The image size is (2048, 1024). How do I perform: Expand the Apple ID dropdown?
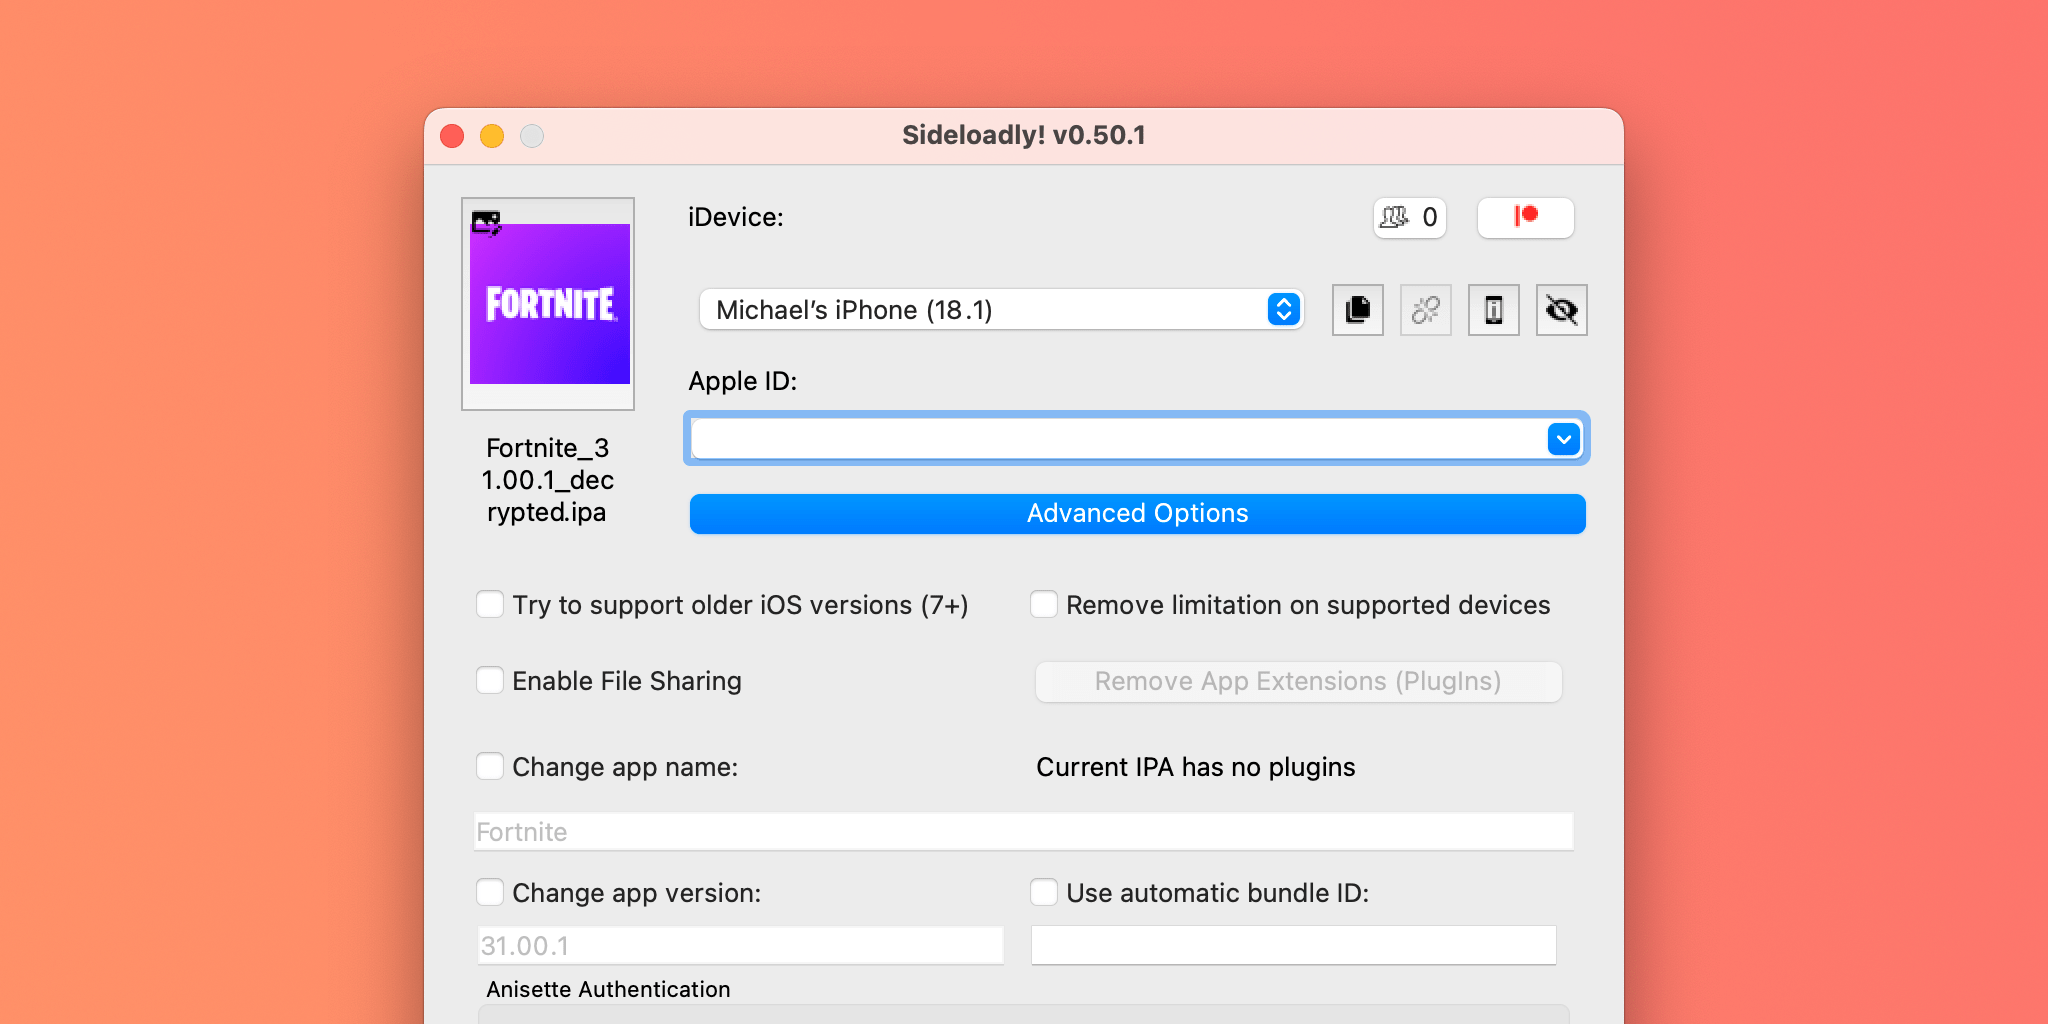pyautogui.click(x=1565, y=438)
